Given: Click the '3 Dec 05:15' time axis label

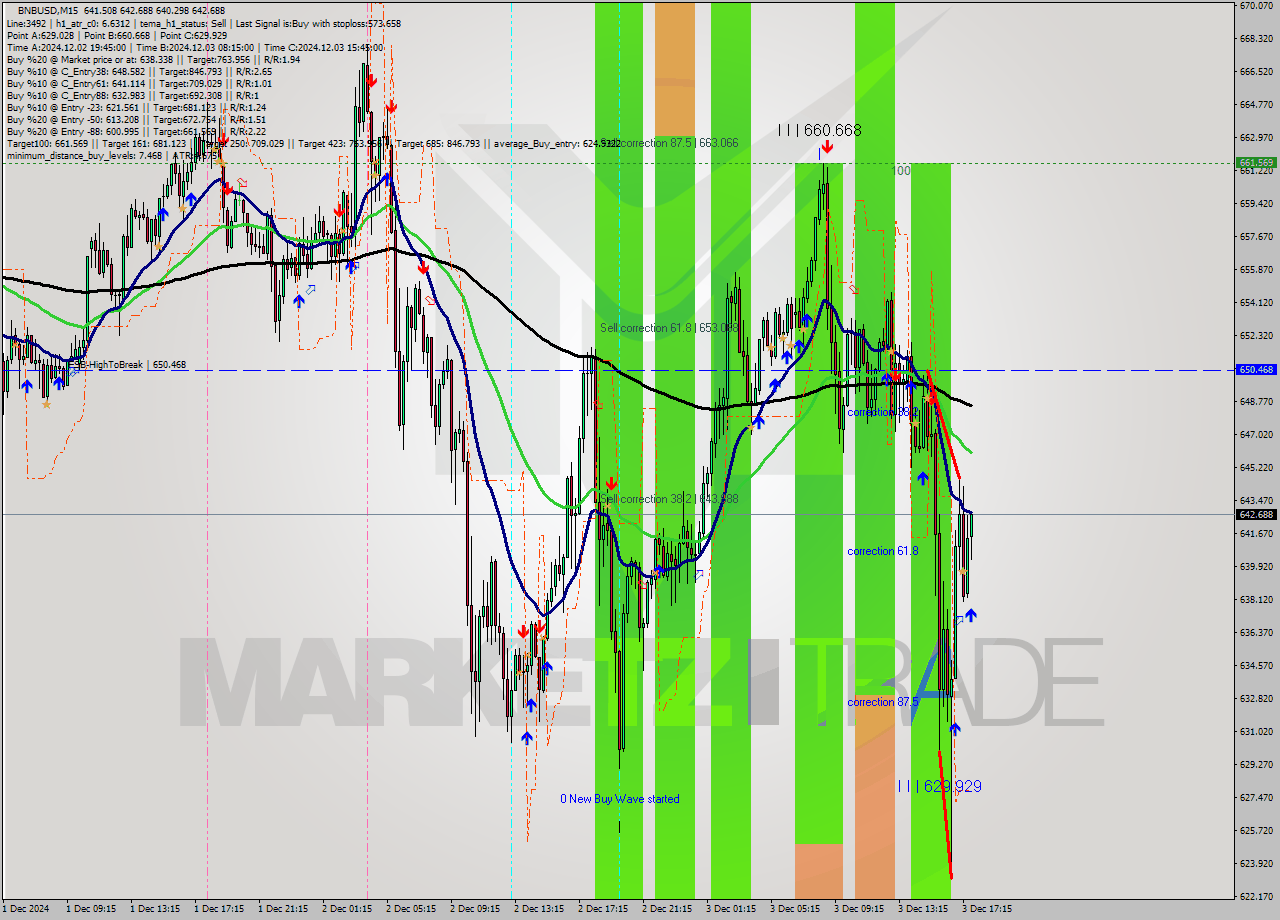Looking at the screenshot, I should [795, 909].
